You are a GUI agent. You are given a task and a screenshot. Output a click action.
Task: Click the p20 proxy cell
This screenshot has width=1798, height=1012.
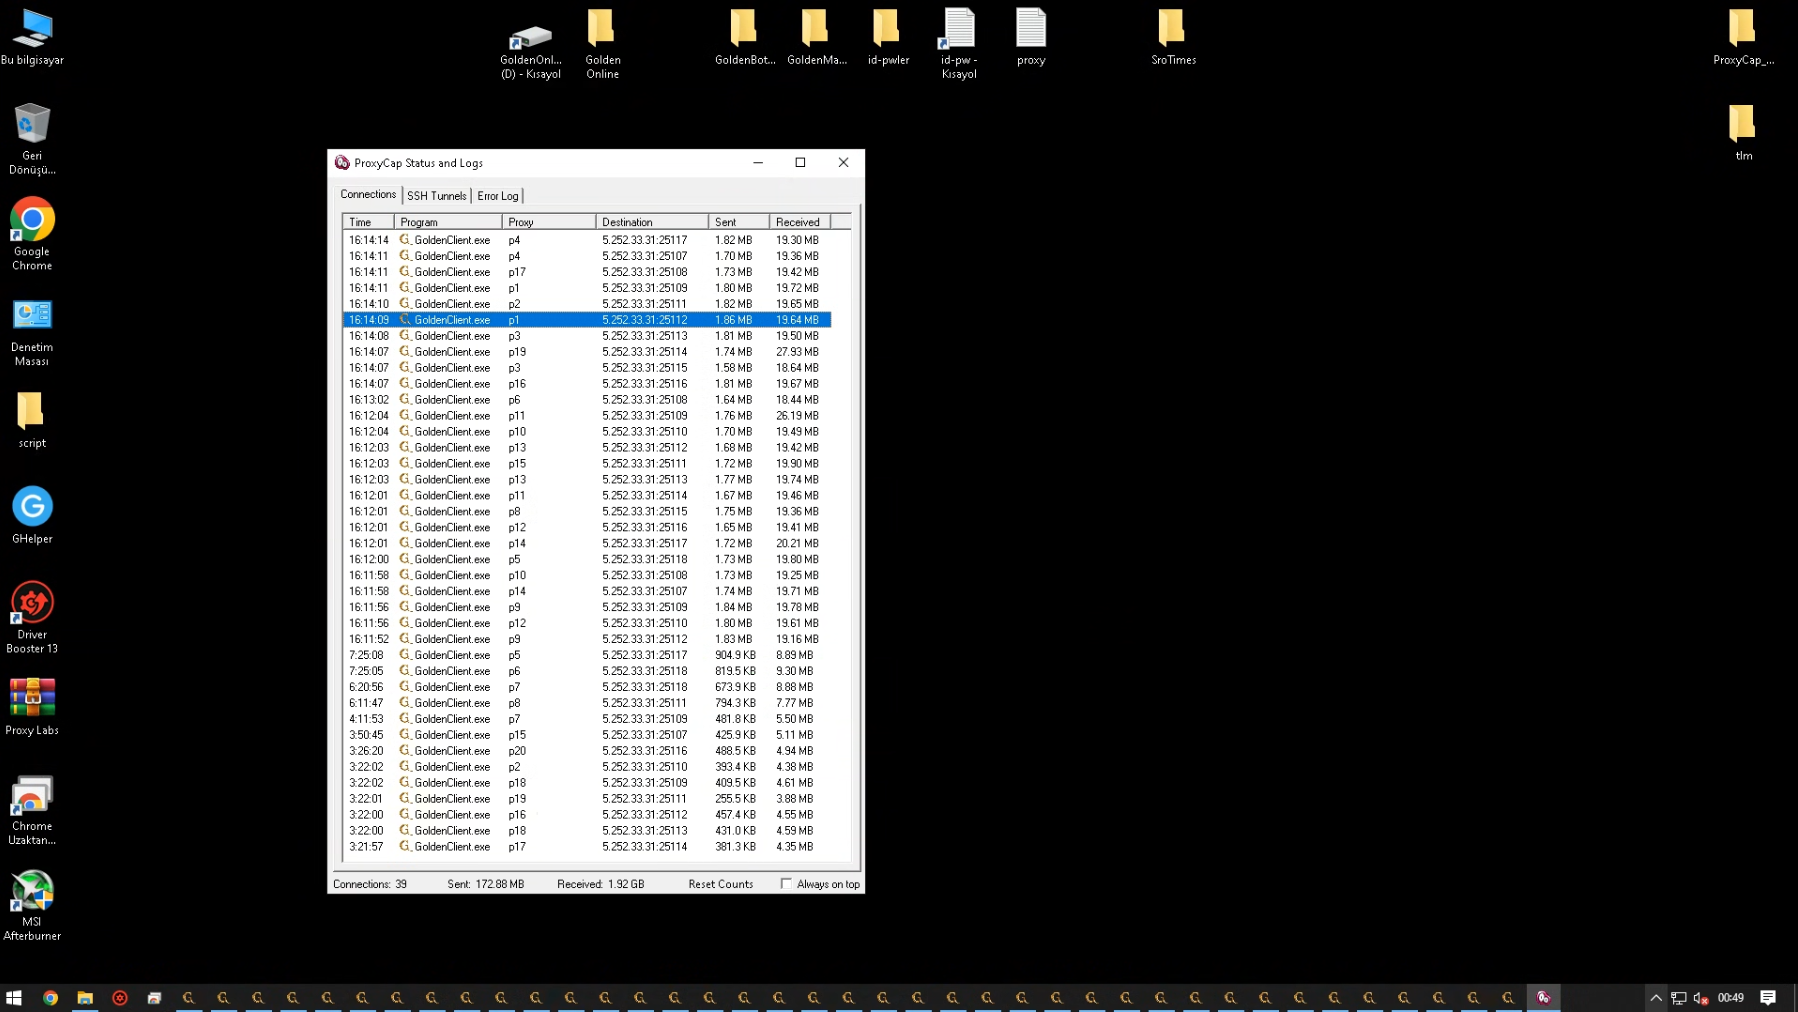click(x=517, y=751)
